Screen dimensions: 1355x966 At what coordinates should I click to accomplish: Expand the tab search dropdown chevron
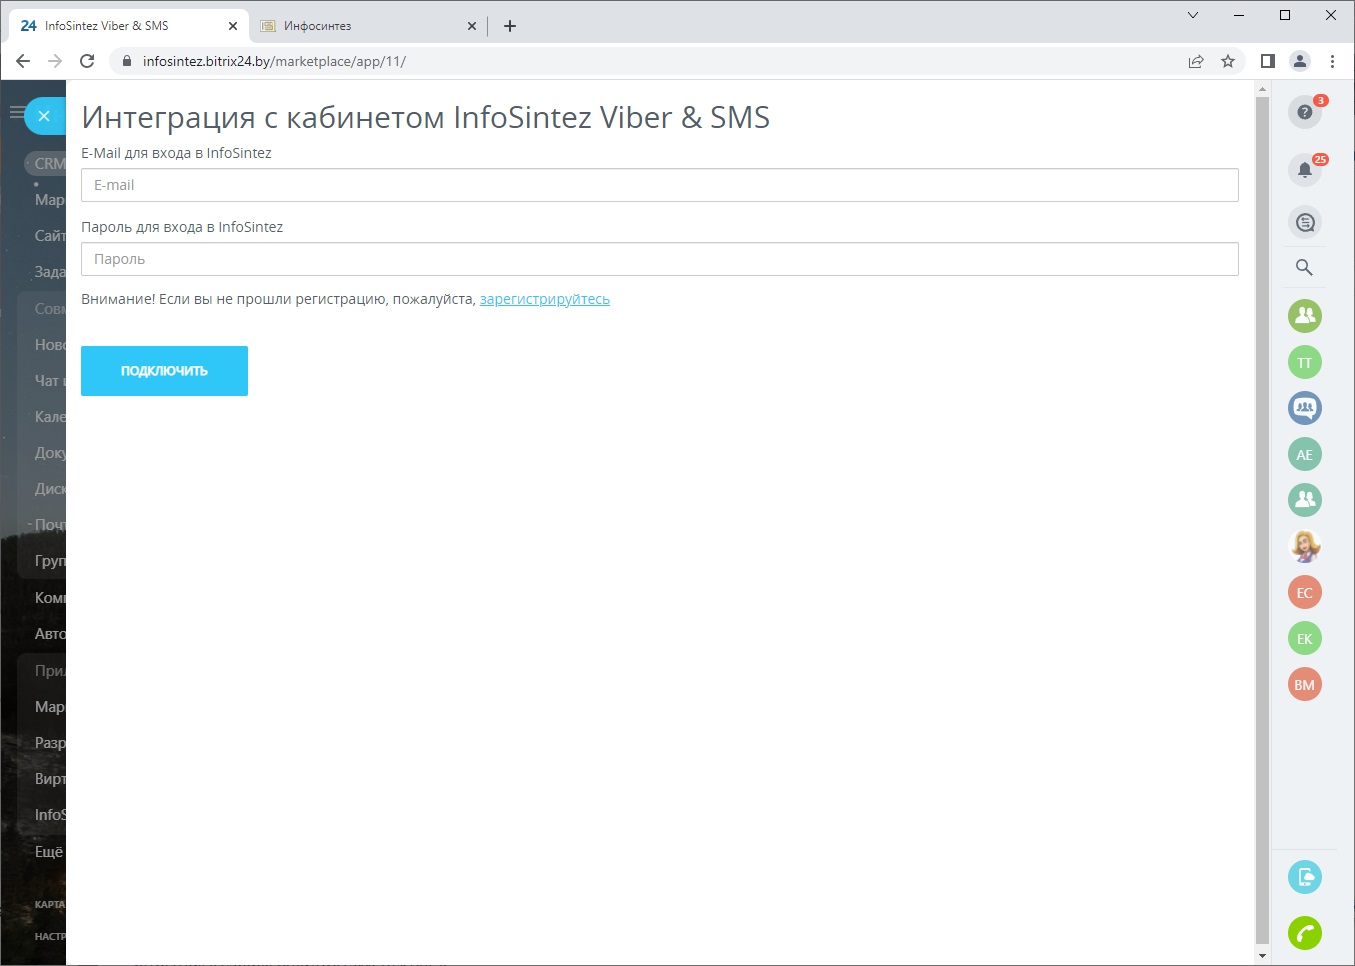tap(1193, 15)
